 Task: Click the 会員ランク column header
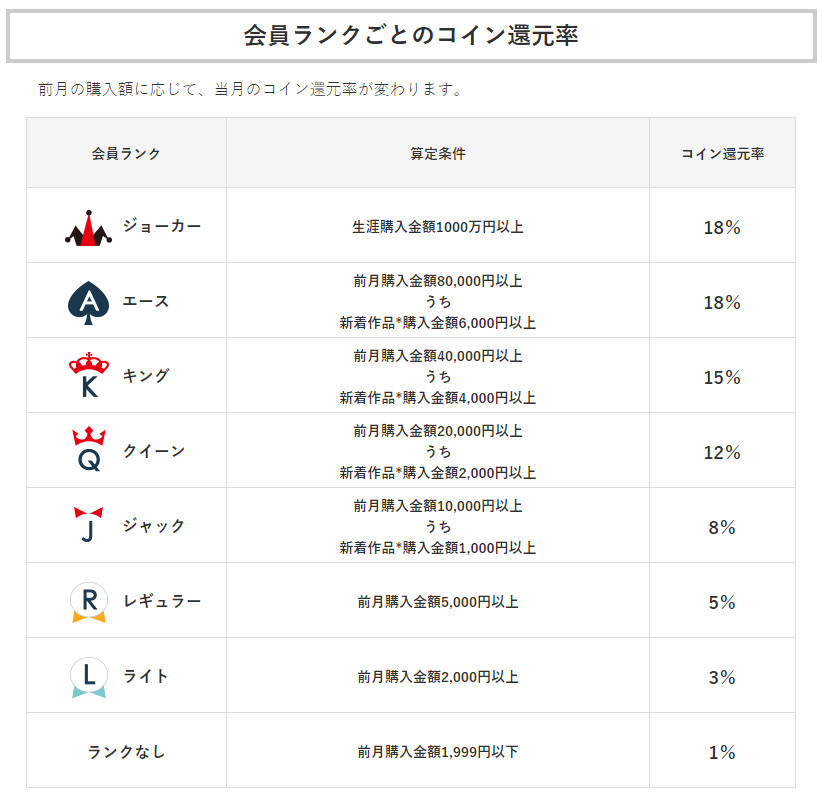pyautogui.click(x=126, y=153)
